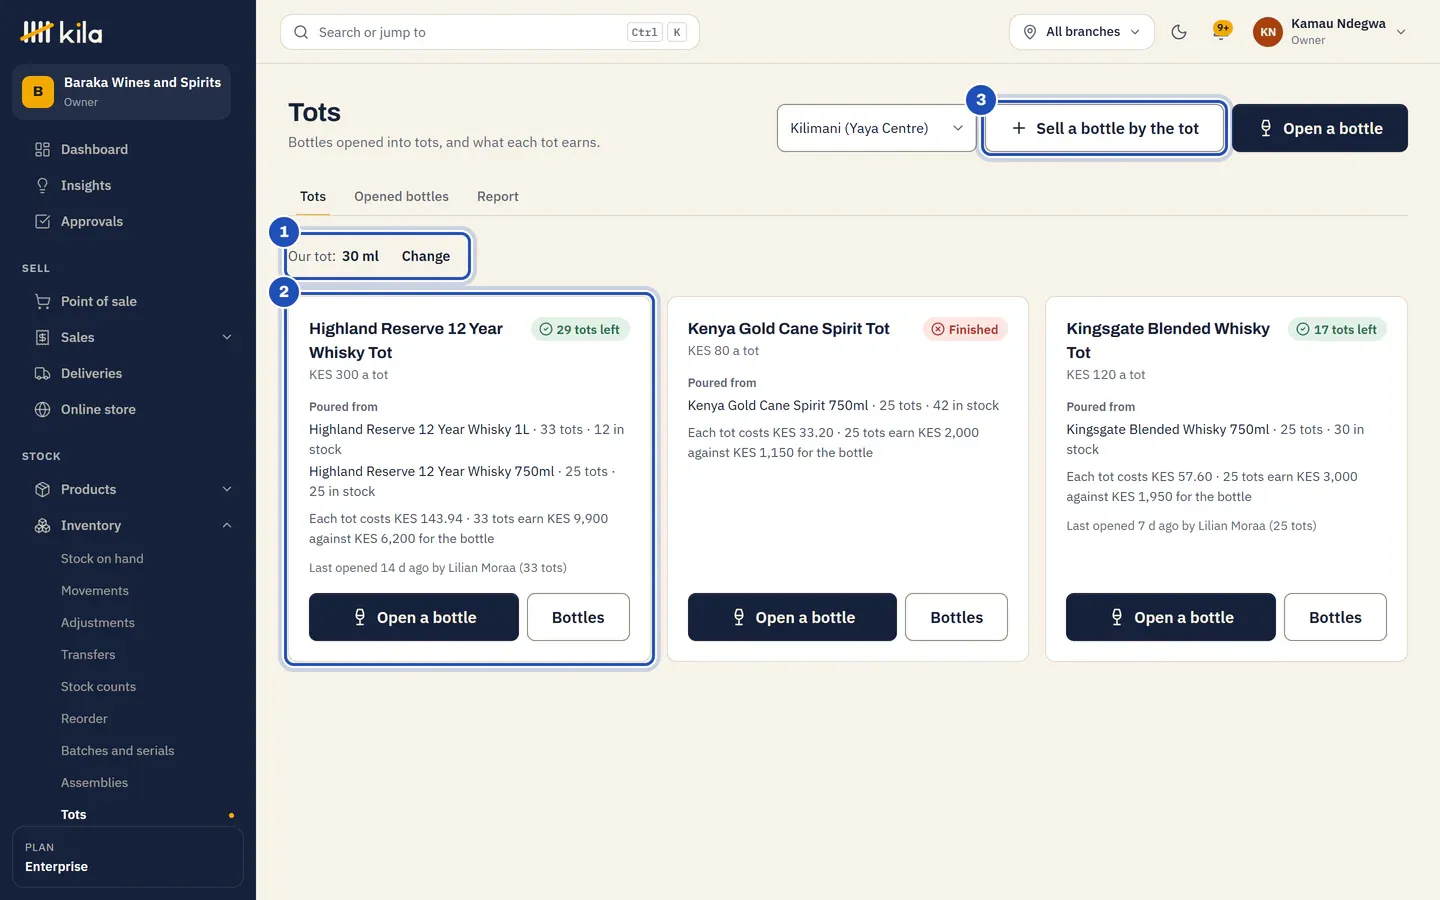Open a bottle for Highland Reserve 12 Year
The image size is (1440, 900).
(x=414, y=617)
